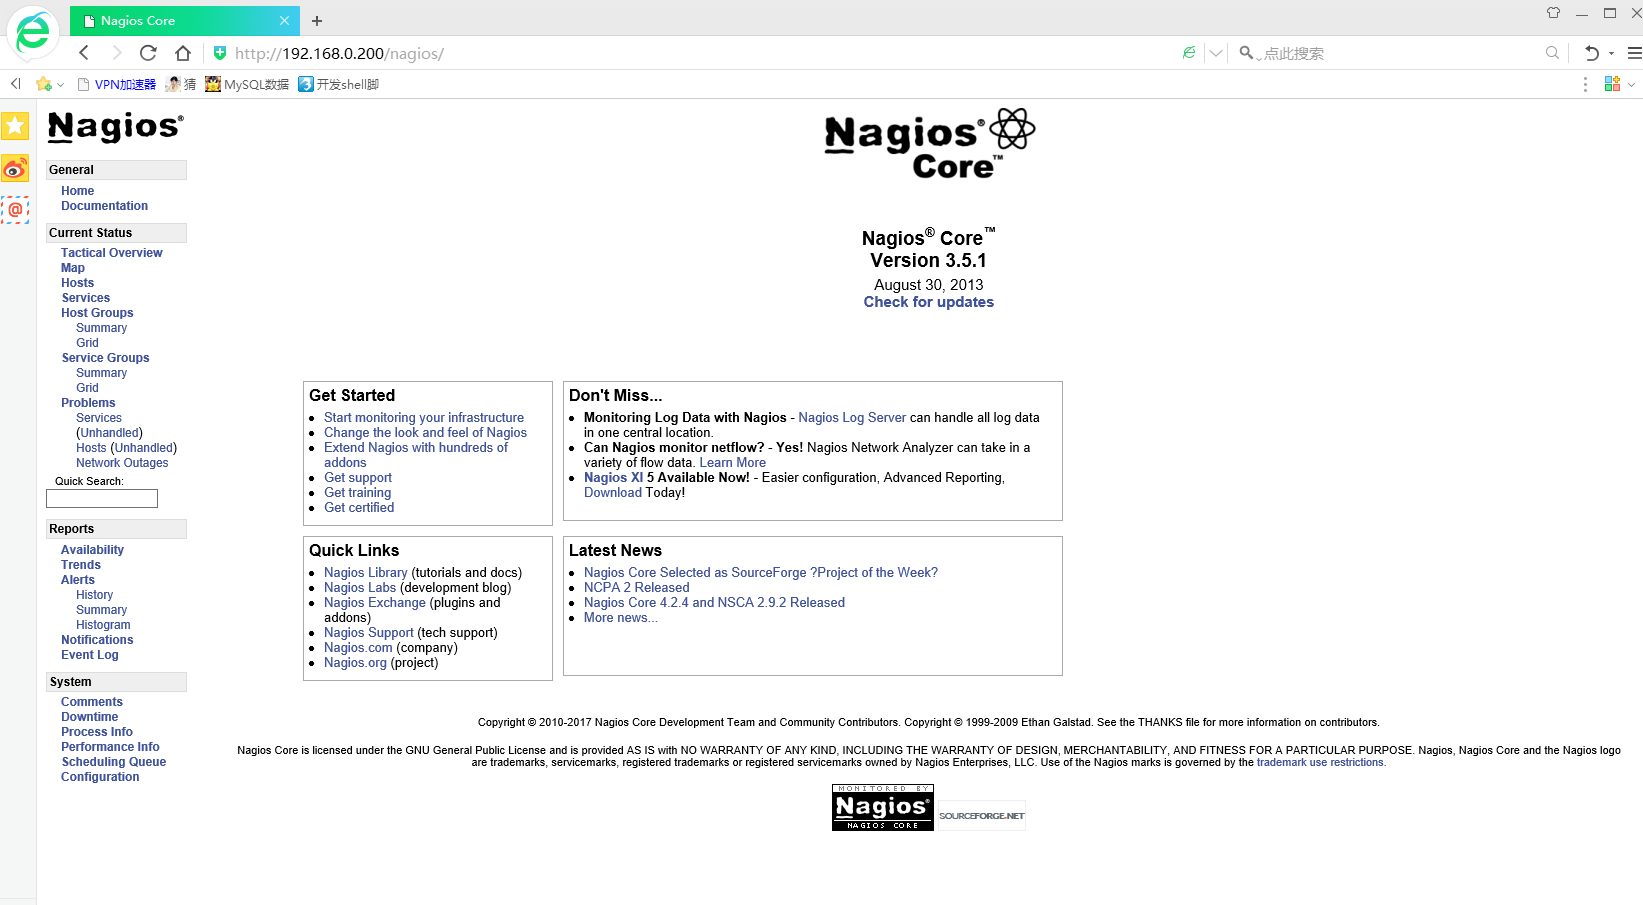Open Process Info
1643x905 pixels.
click(x=96, y=732)
